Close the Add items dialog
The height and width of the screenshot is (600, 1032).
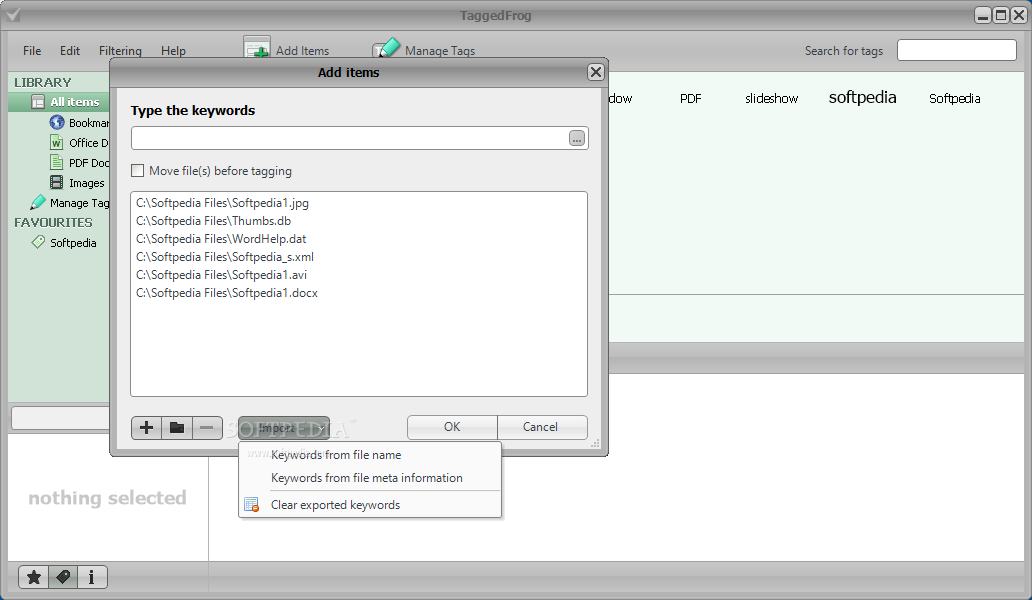(x=596, y=72)
